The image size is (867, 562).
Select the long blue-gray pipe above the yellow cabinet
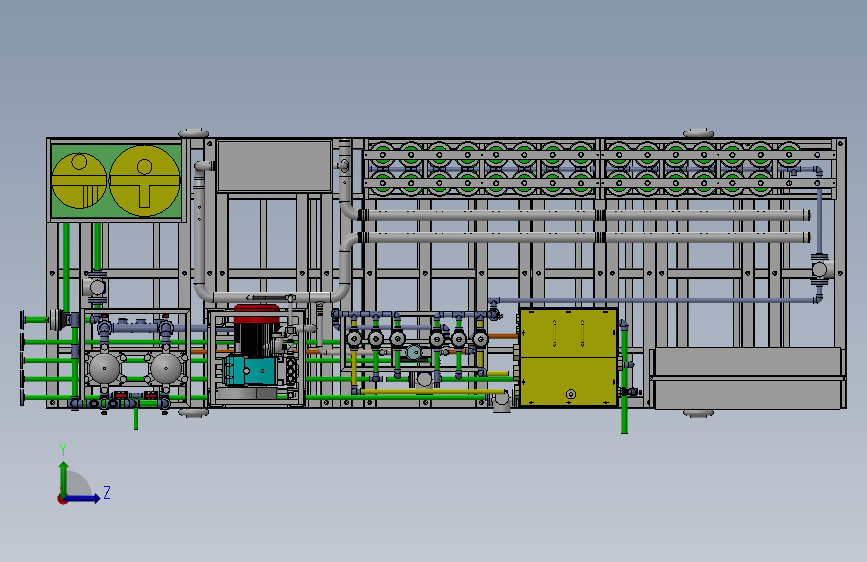[658, 300]
